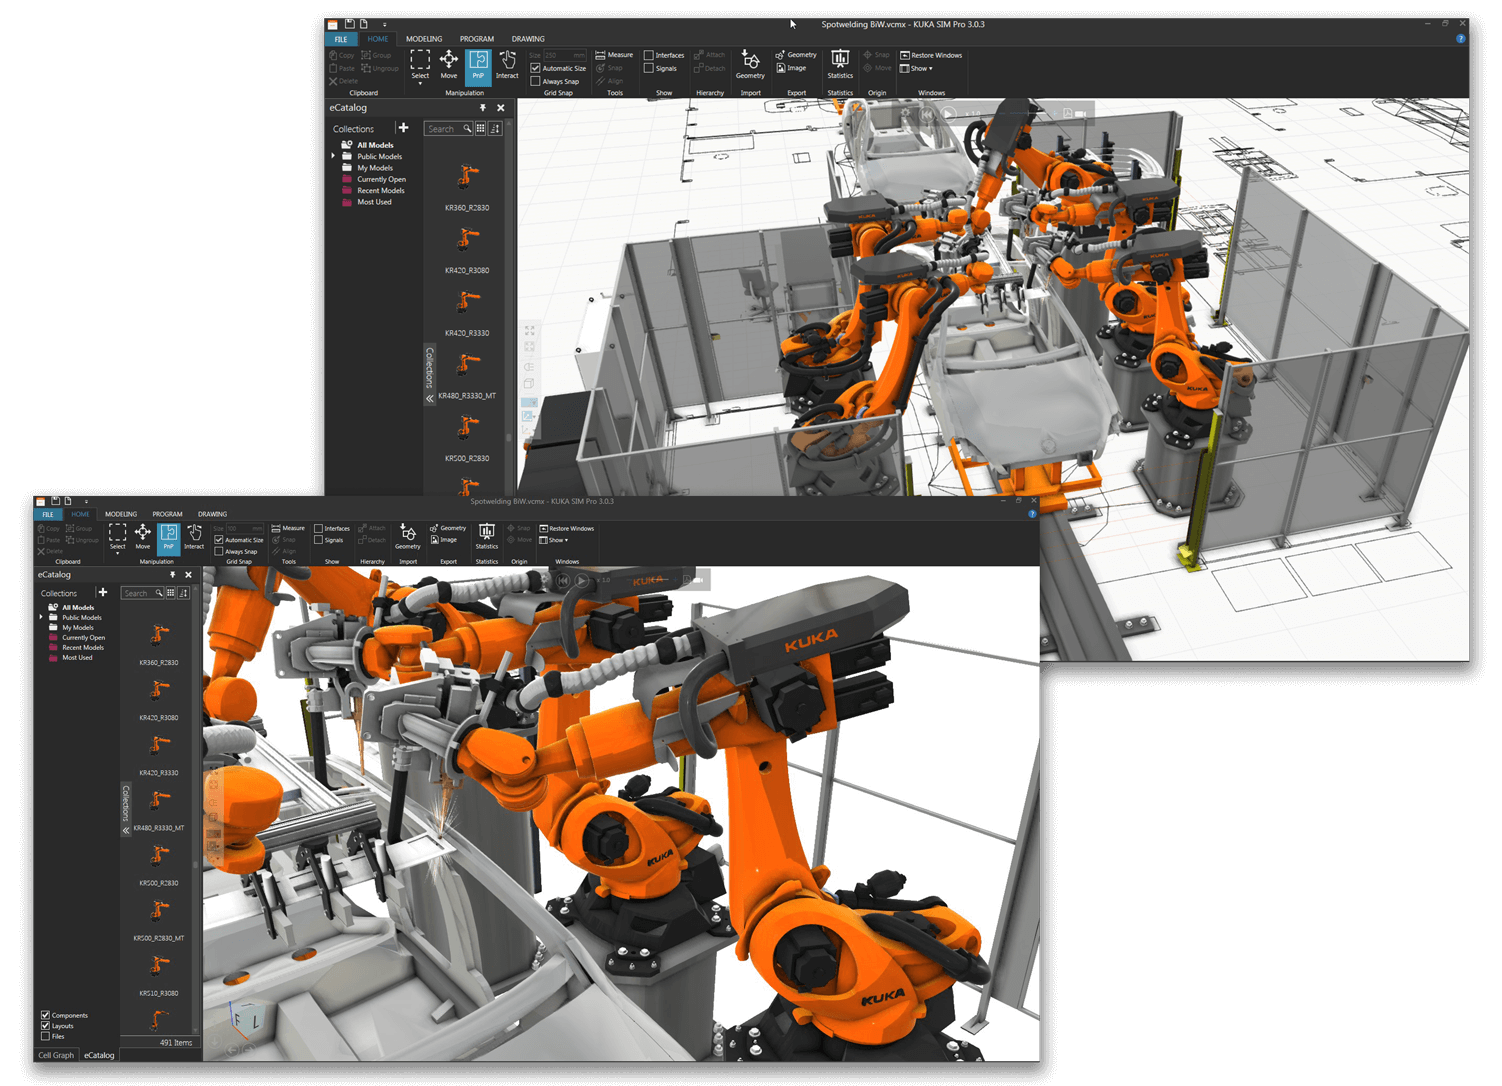Select the Move tool in the back window
The height and width of the screenshot is (1086, 1502).
(449, 65)
